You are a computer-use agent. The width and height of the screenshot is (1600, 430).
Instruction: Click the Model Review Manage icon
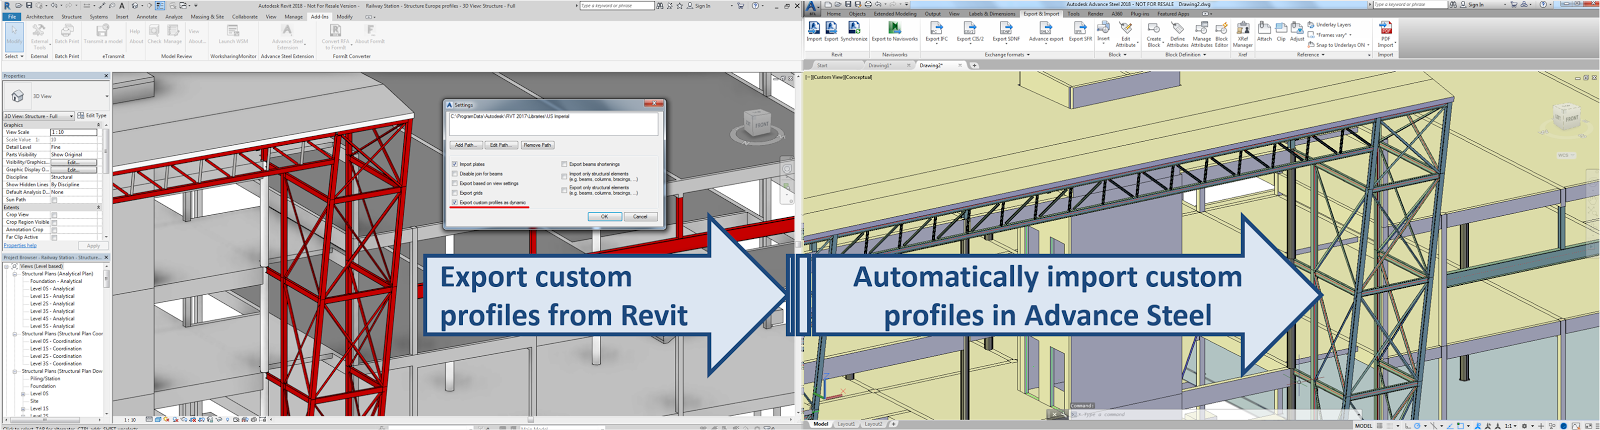(x=173, y=36)
